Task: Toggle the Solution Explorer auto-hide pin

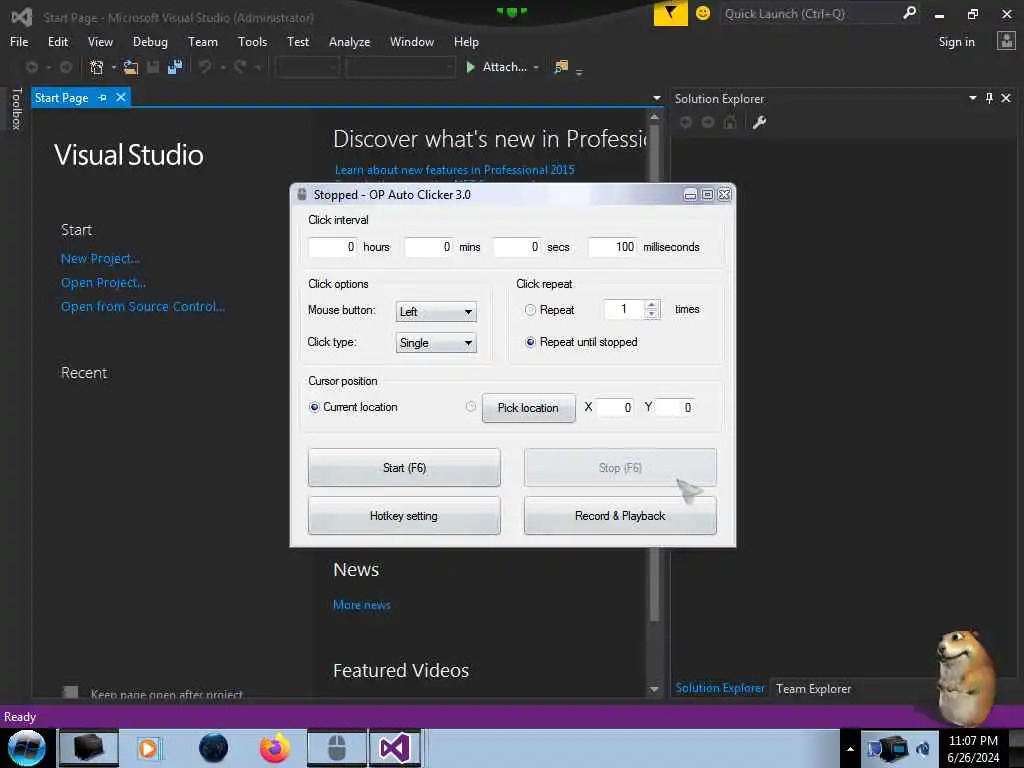Action: tap(989, 98)
